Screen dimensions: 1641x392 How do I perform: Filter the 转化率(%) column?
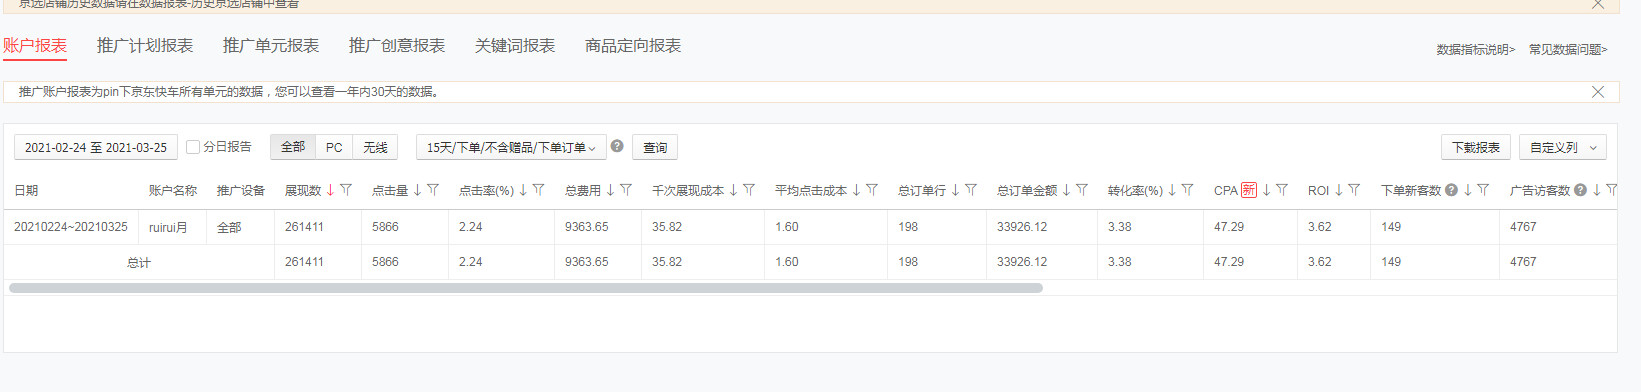[x=1188, y=190]
